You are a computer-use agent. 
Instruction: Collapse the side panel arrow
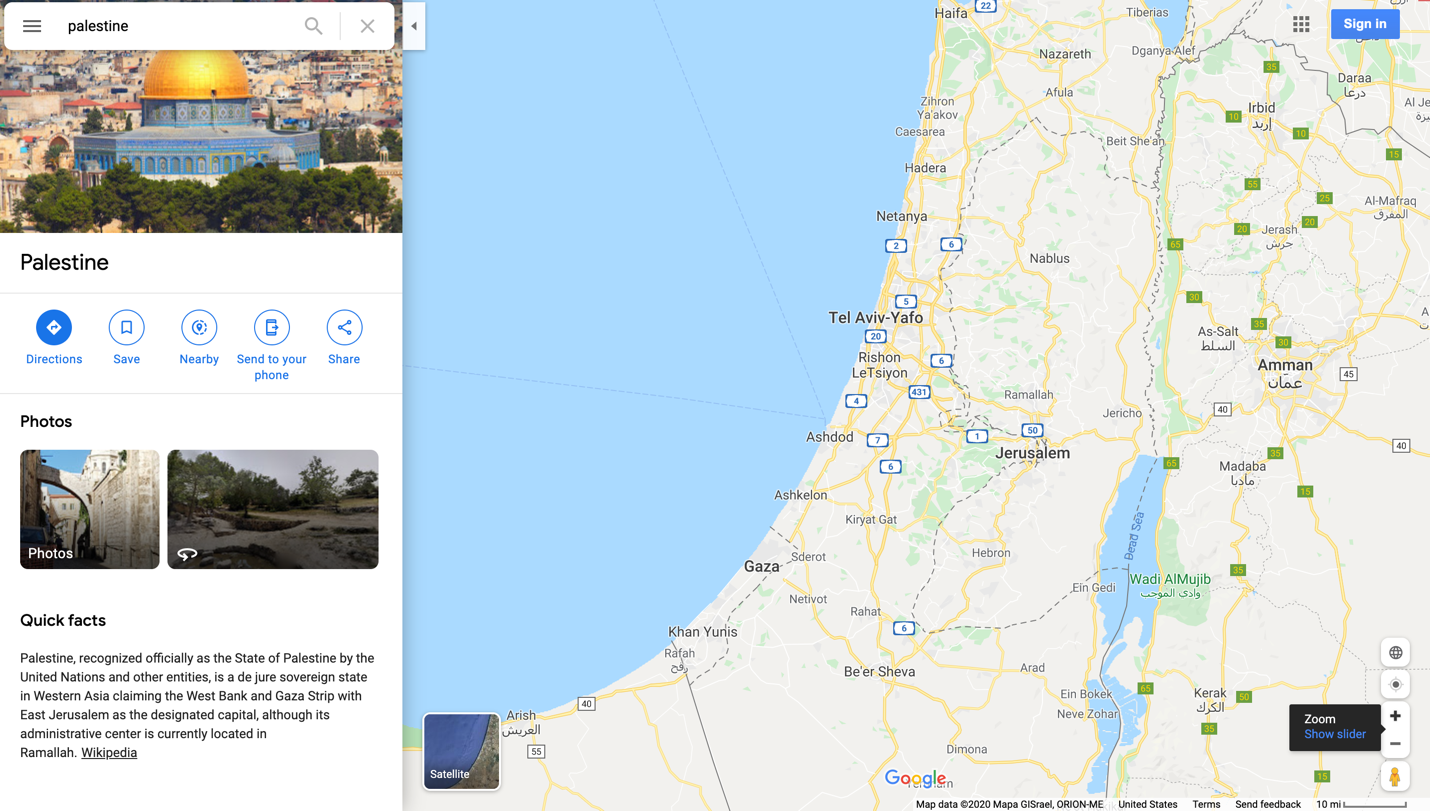pyautogui.click(x=414, y=26)
